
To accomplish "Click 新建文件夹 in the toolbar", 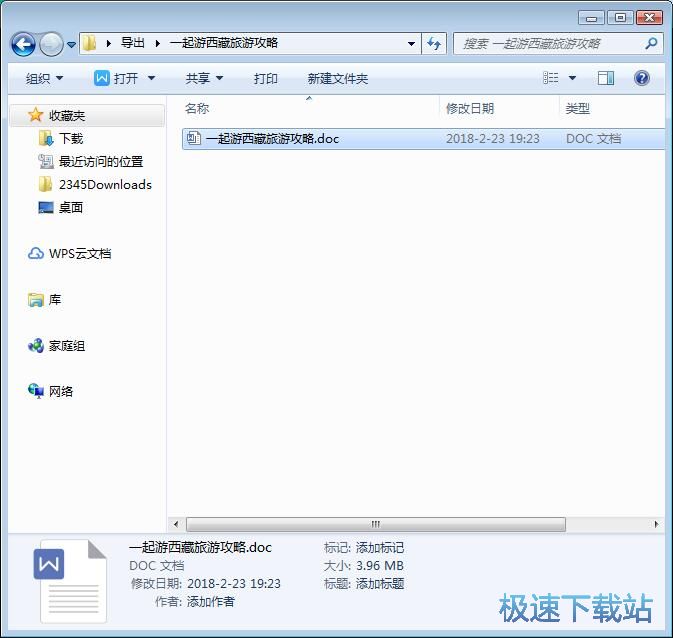I will pos(337,79).
